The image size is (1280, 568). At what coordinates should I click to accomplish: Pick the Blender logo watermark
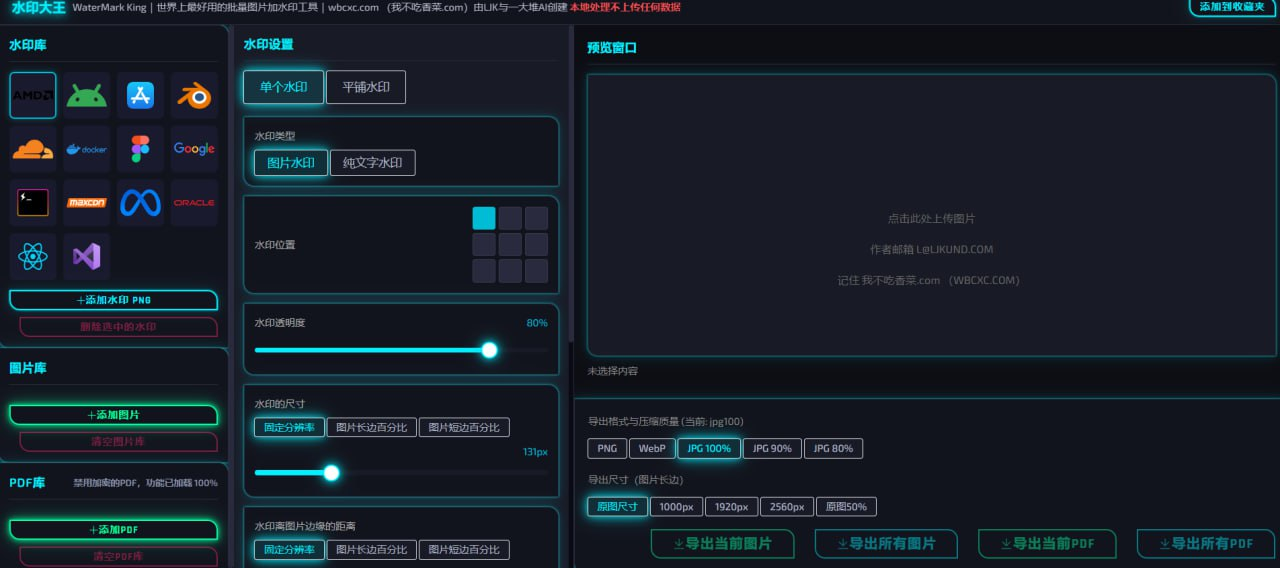tap(194, 95)
